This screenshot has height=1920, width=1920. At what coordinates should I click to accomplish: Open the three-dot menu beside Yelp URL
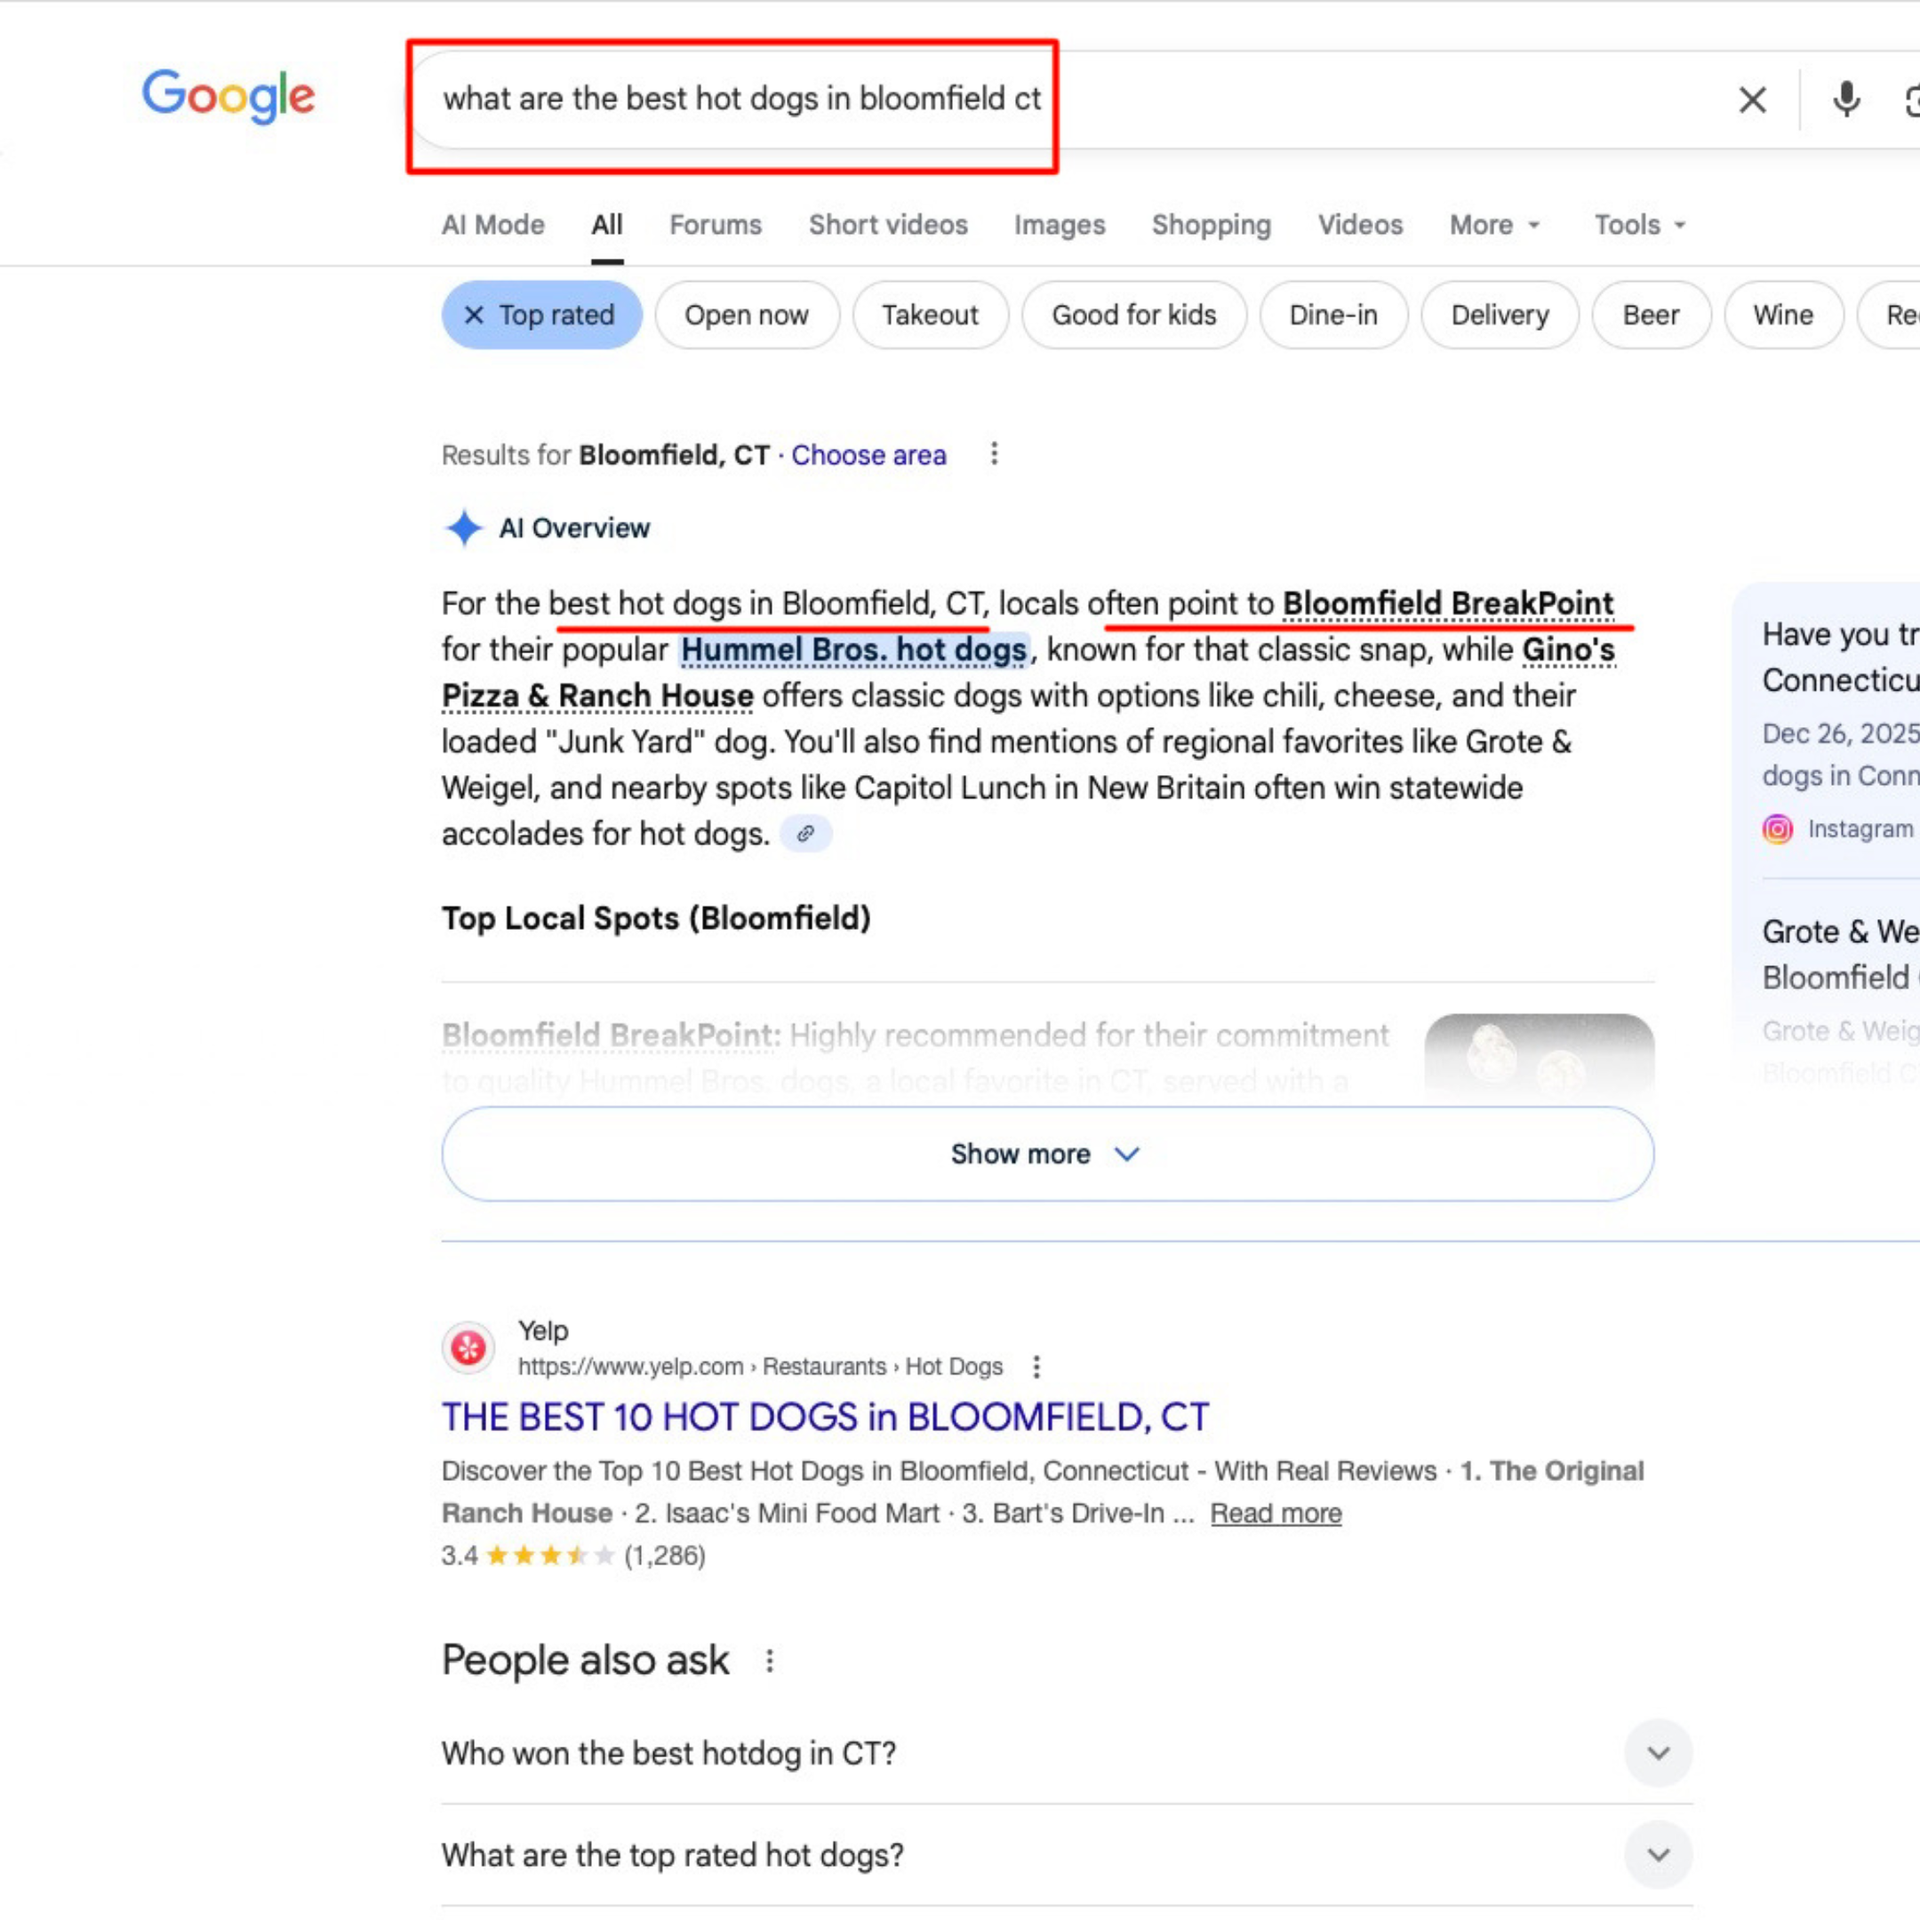[x=1037, y=1367]
